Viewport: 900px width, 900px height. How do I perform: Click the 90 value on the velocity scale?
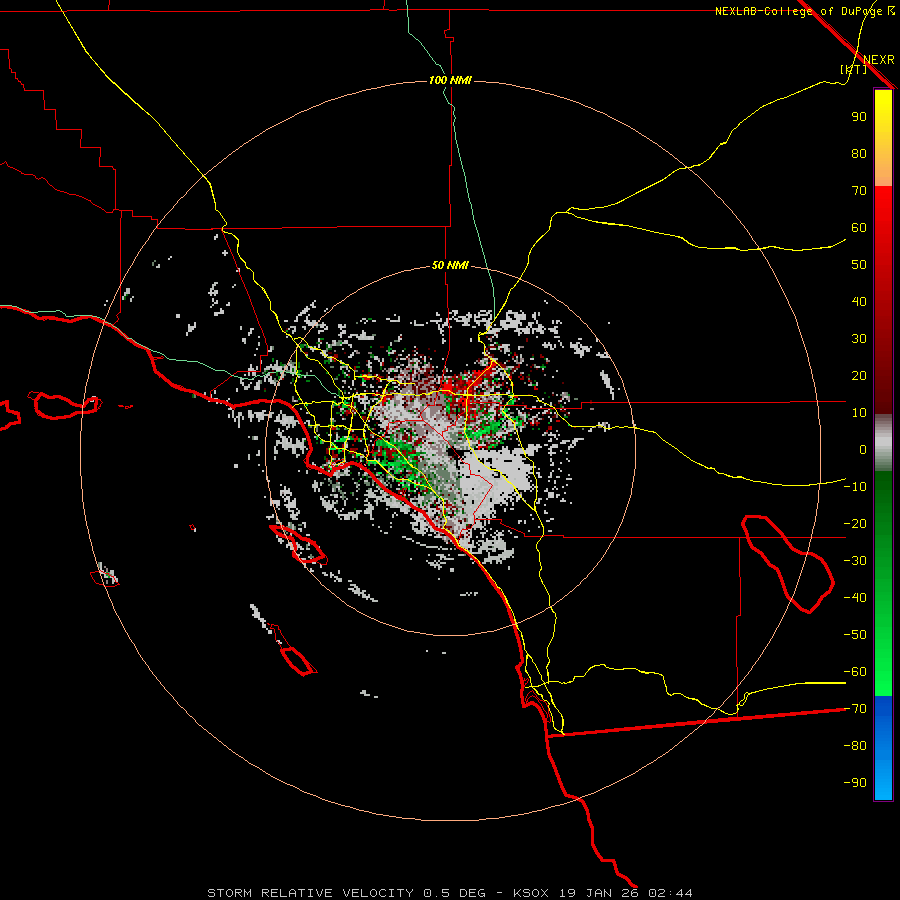859,117
